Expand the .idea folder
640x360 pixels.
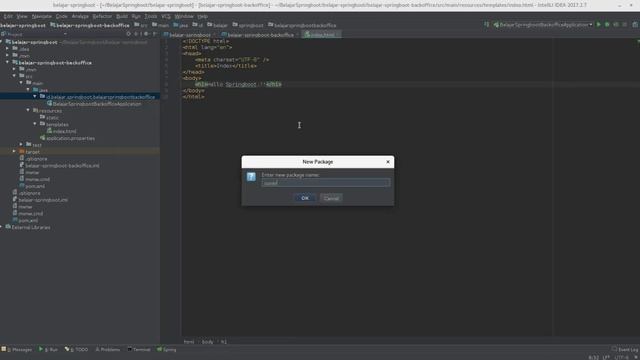(7, 49)
